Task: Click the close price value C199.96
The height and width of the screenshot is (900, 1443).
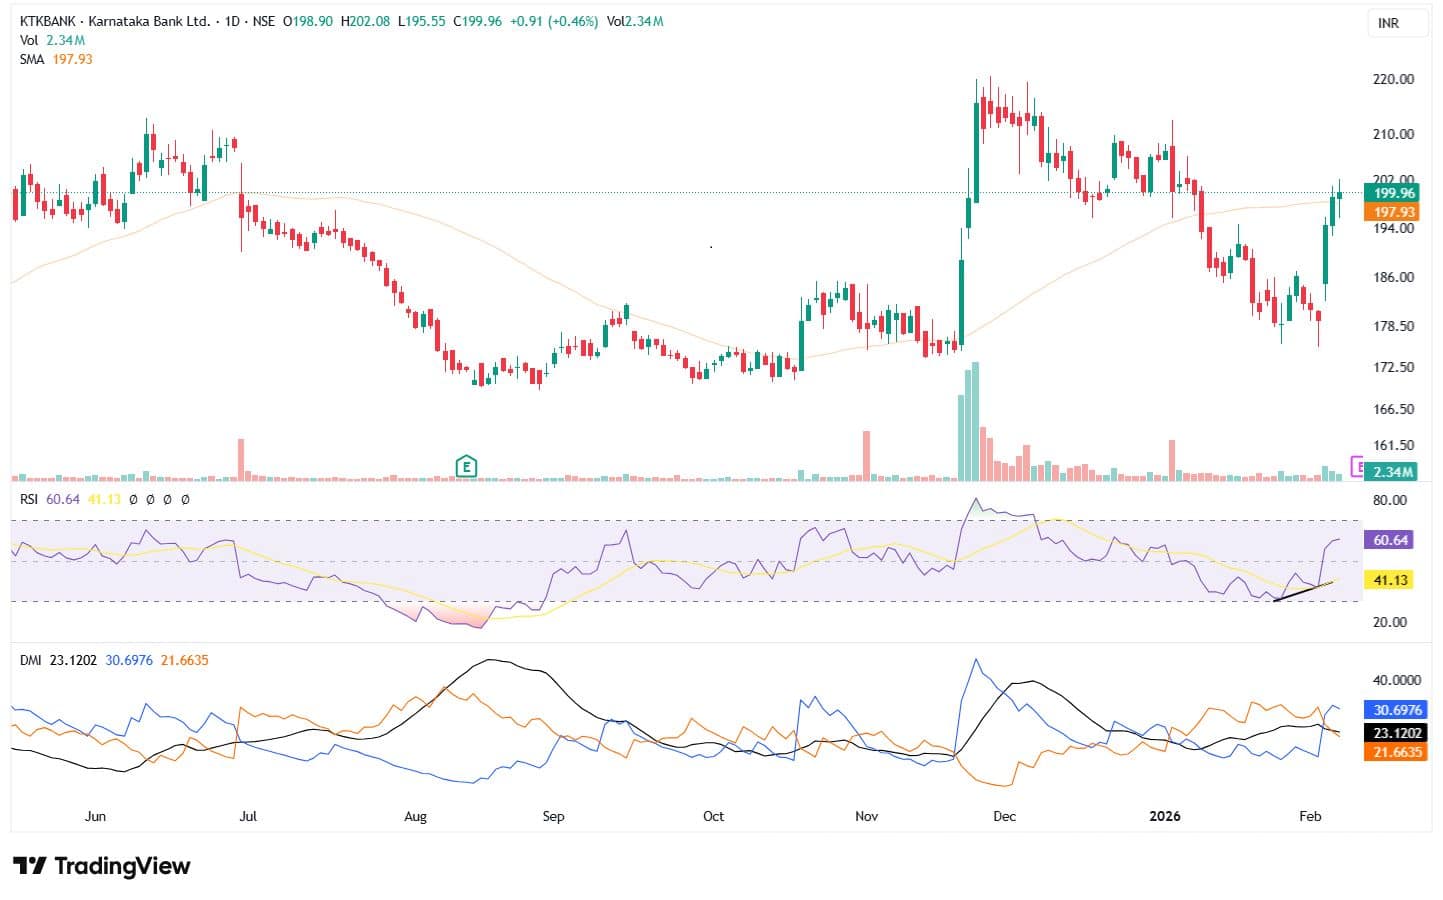Action: click(x=477, y=21)
